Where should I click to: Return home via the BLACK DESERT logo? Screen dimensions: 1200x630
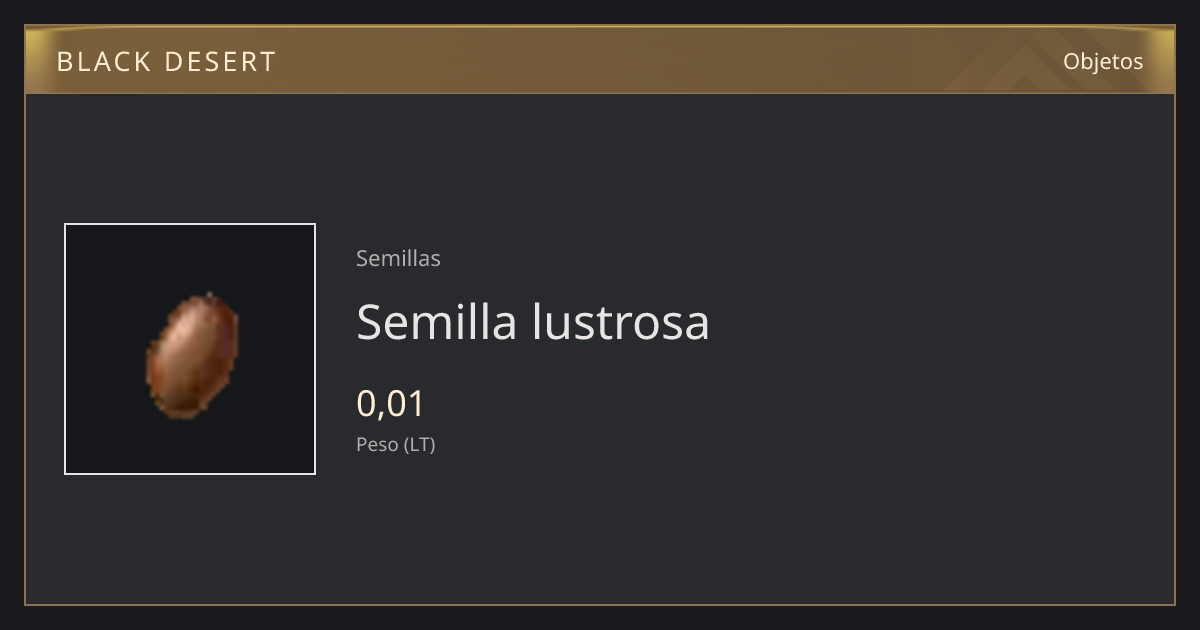(166, 62)
